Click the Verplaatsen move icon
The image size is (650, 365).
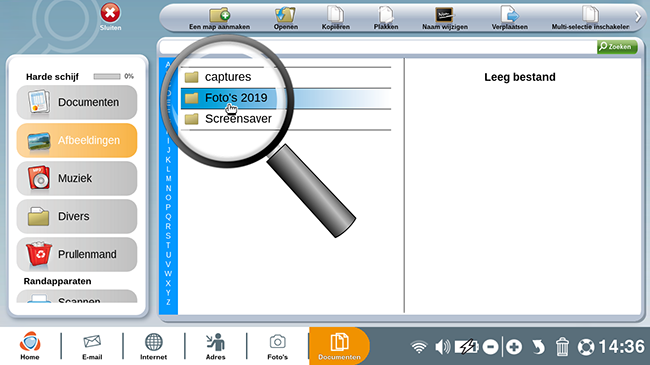(509, 15)
